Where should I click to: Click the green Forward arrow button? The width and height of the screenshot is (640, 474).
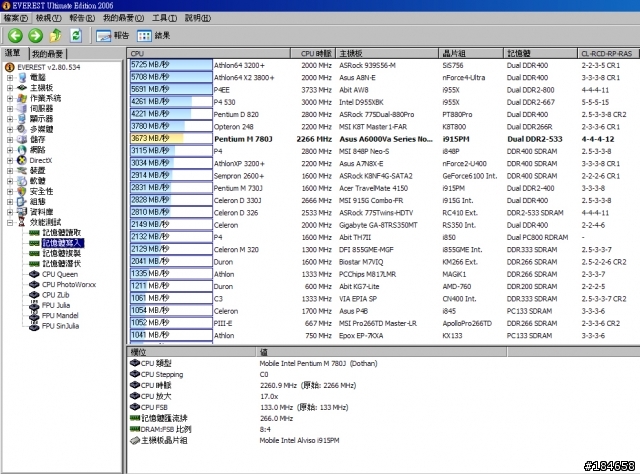(36, 36)
